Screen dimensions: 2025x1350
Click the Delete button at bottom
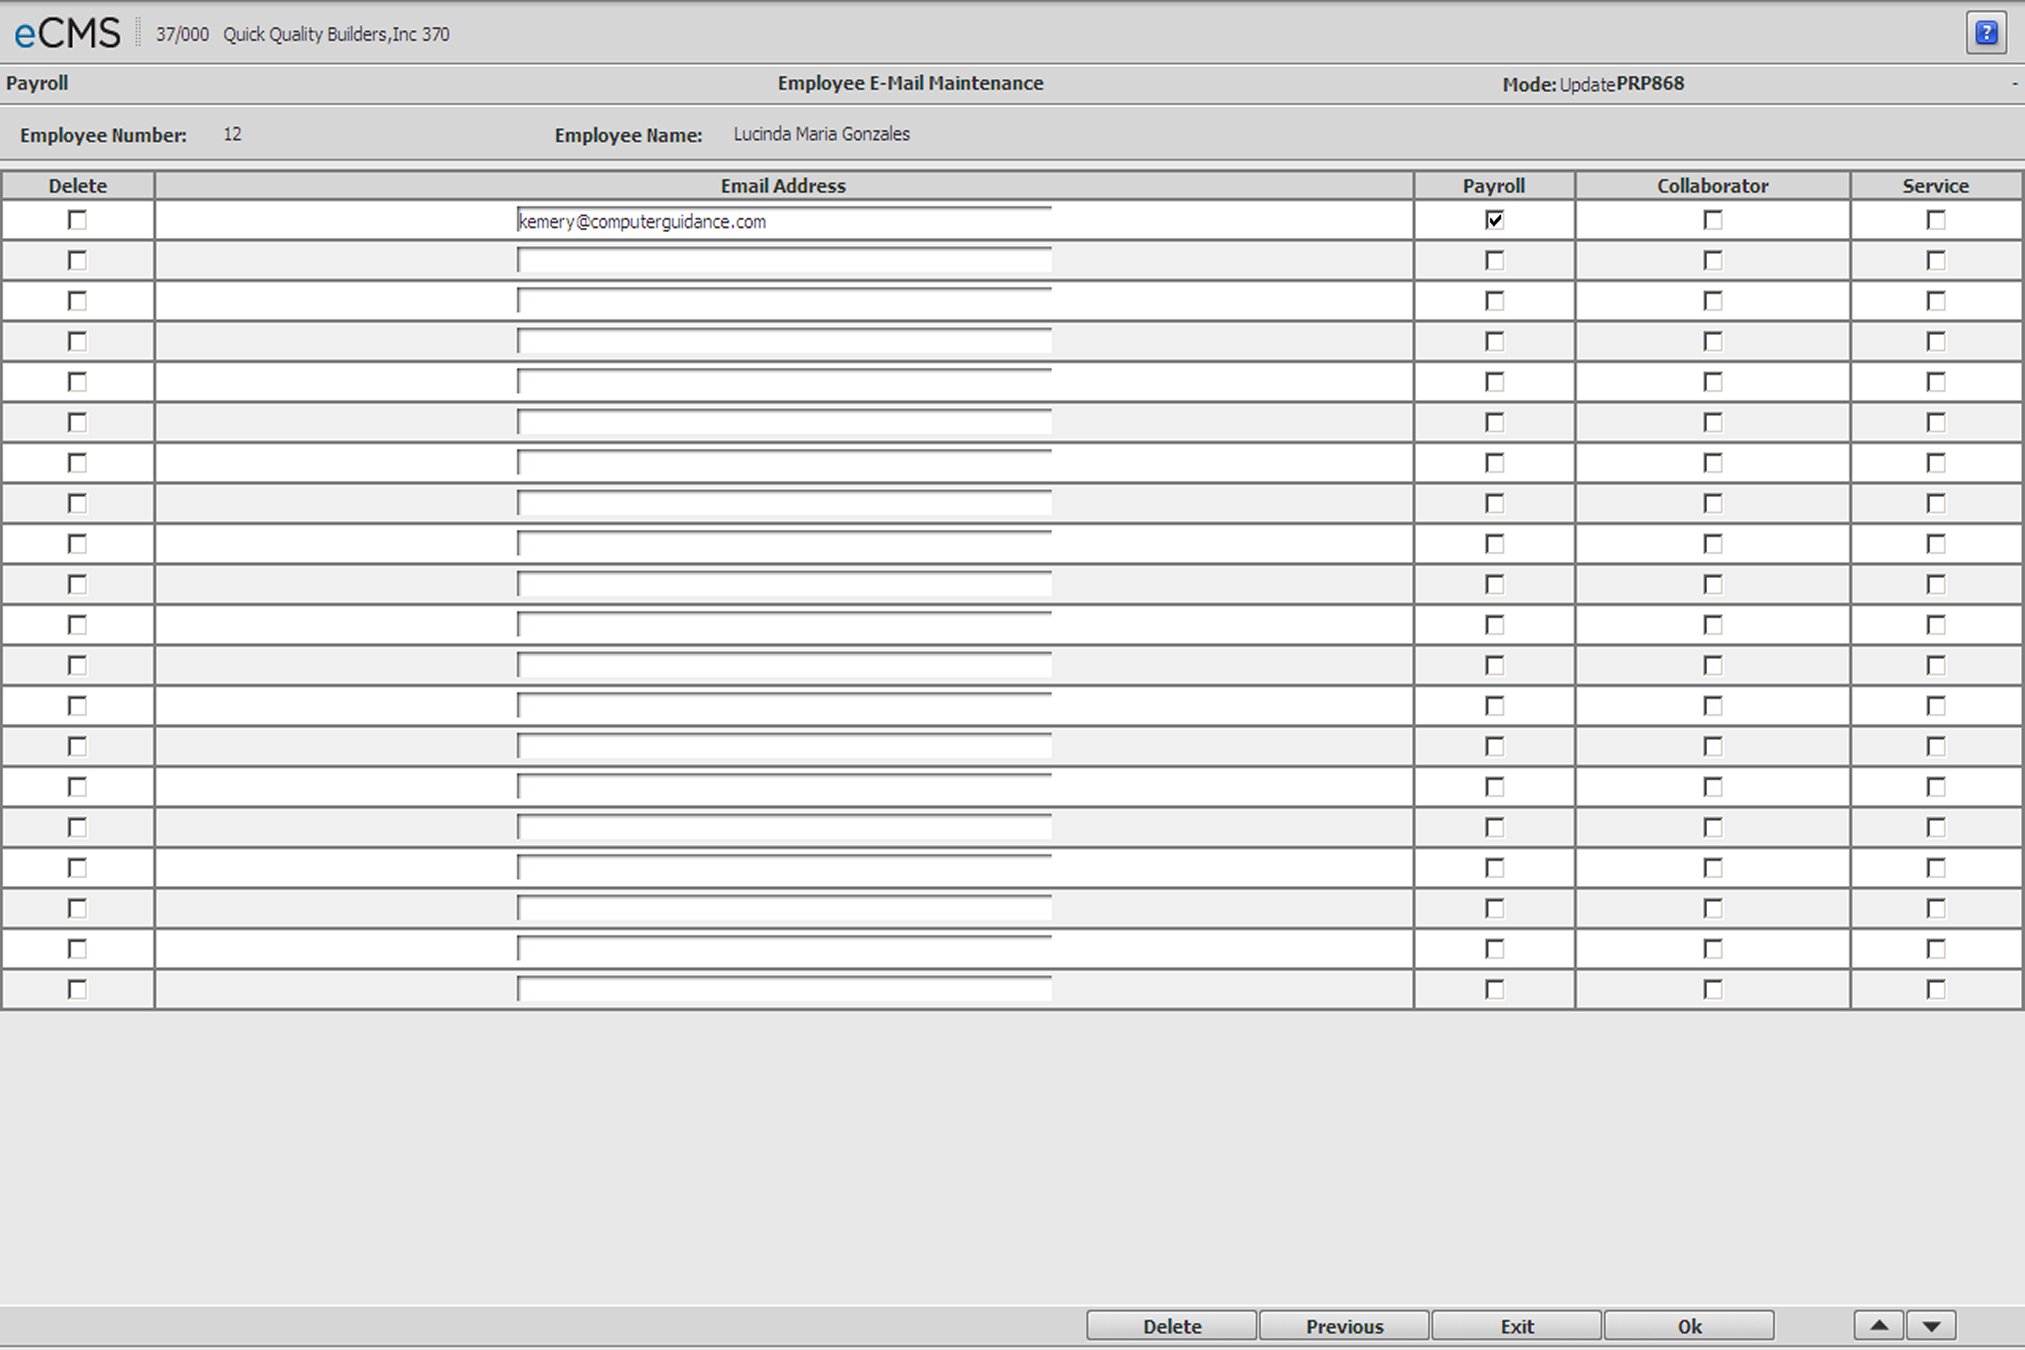(1172, 1326)
